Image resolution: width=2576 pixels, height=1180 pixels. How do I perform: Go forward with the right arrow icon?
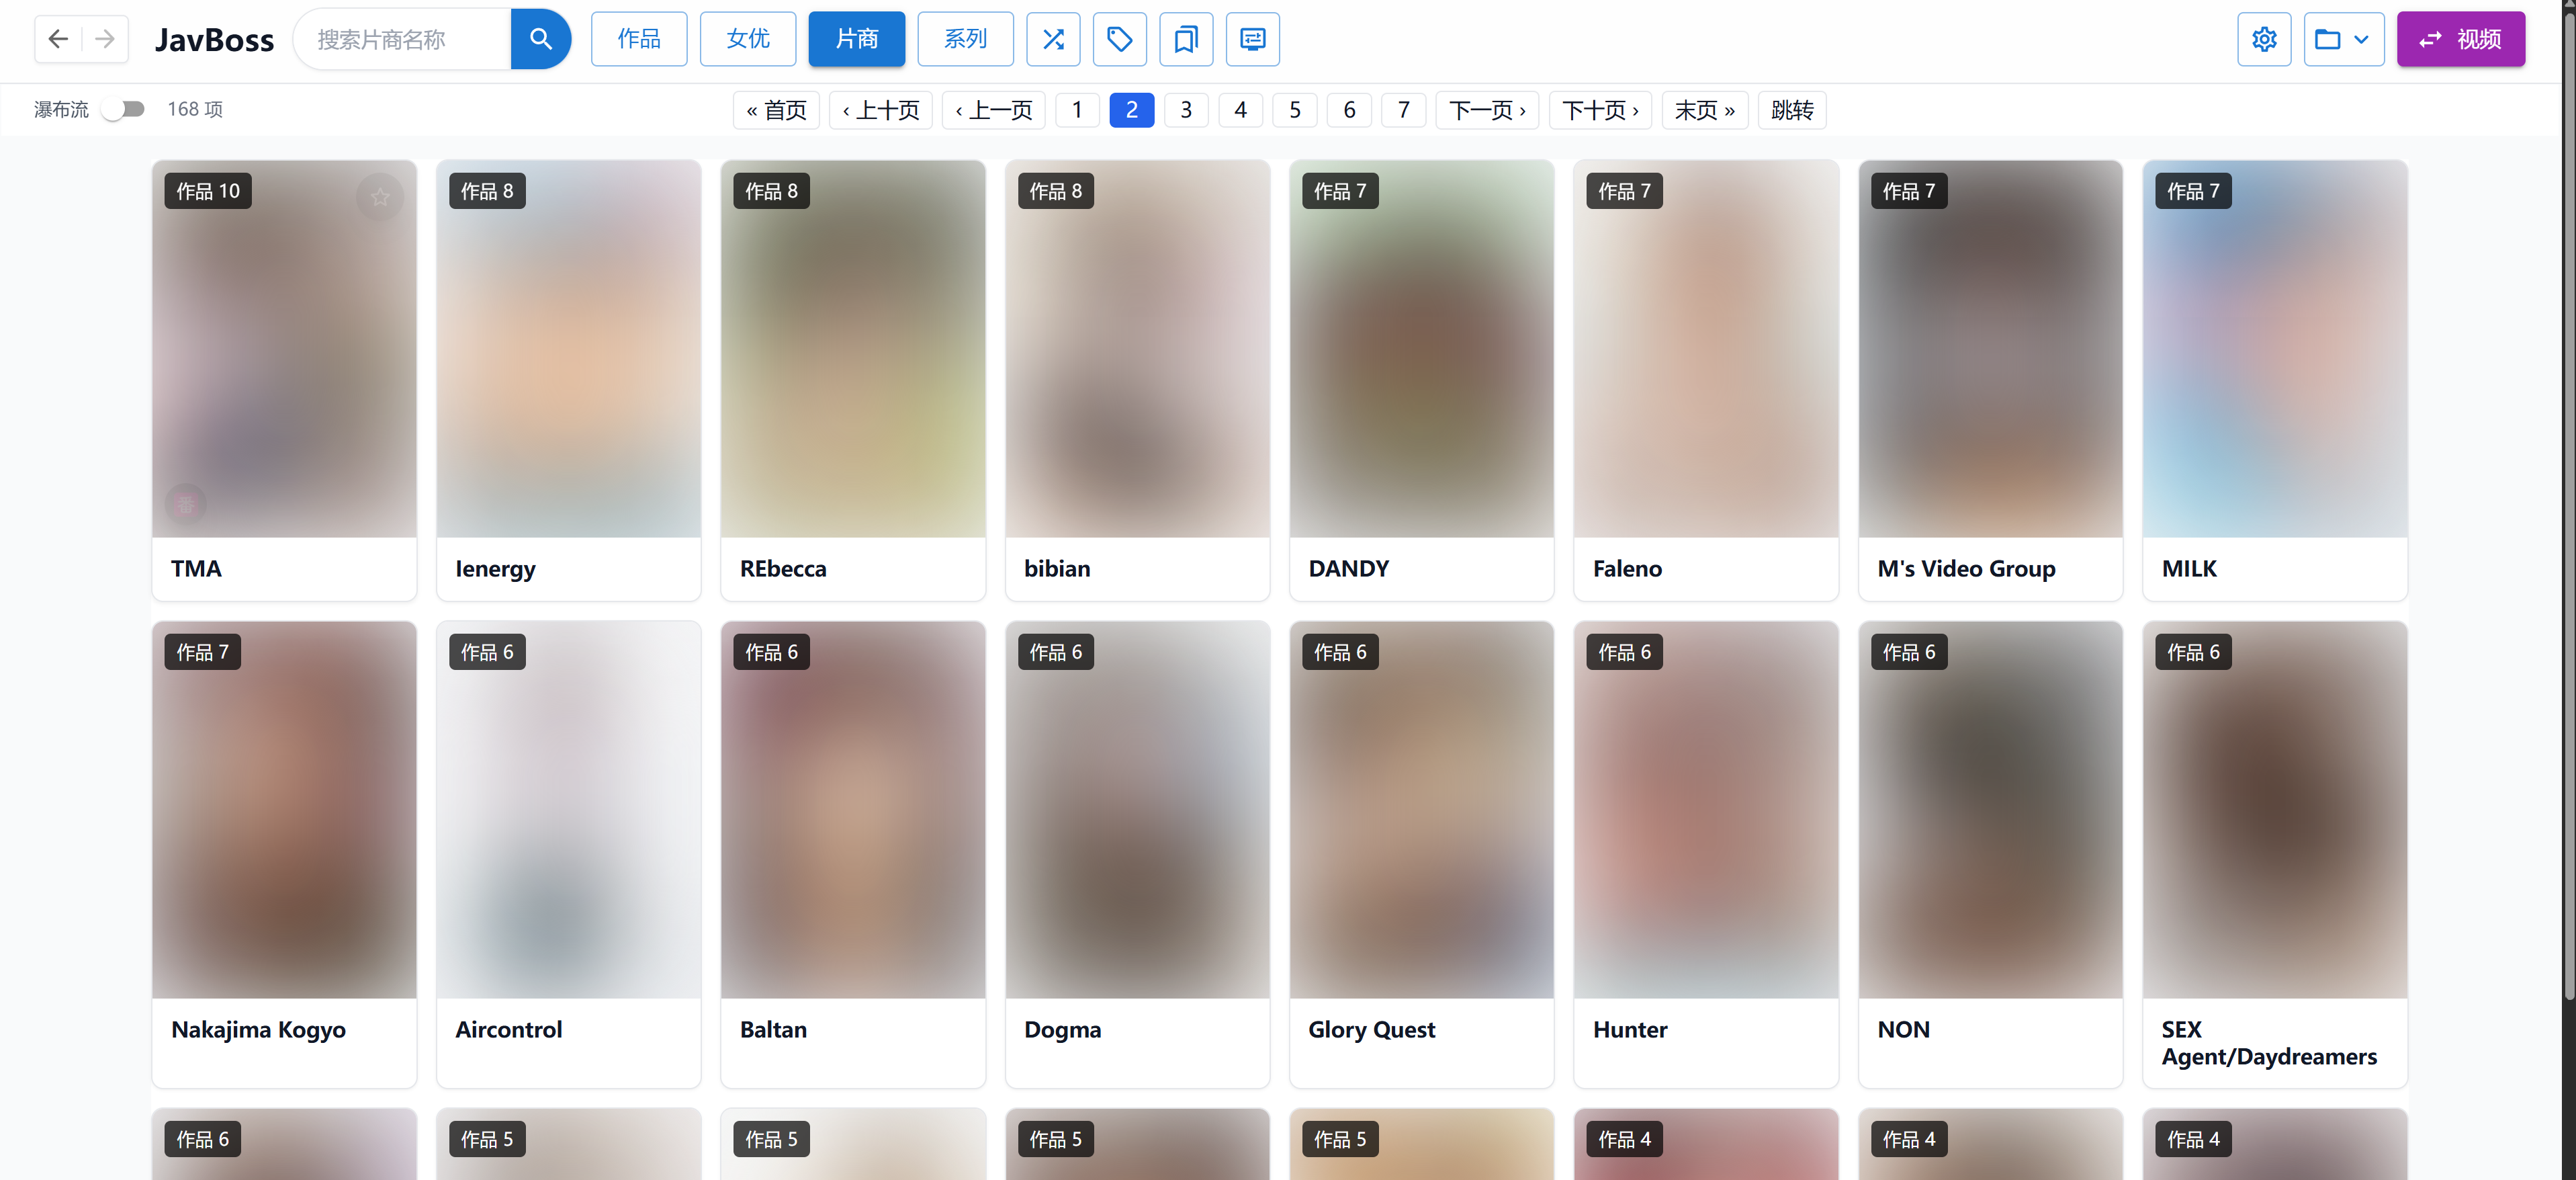(104, 39)
